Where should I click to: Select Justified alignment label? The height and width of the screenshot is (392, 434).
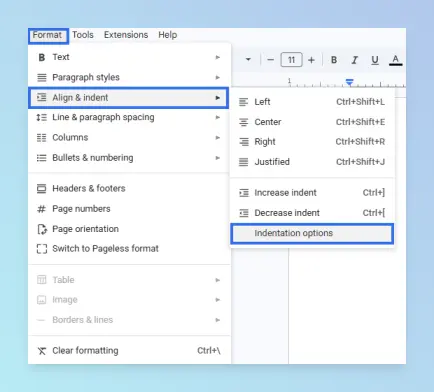click(272, 162)
